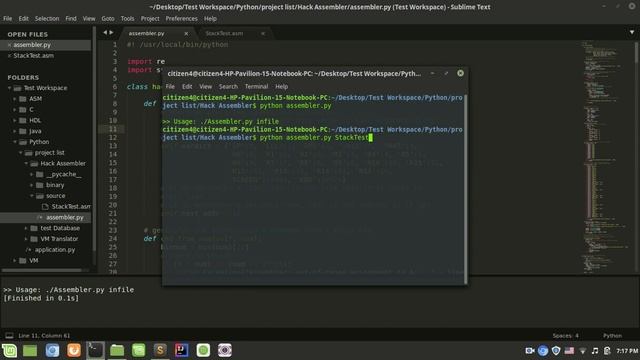Collapse the Hack Assembler folder
Screen dimensions: 640x360
pos(26,163)
